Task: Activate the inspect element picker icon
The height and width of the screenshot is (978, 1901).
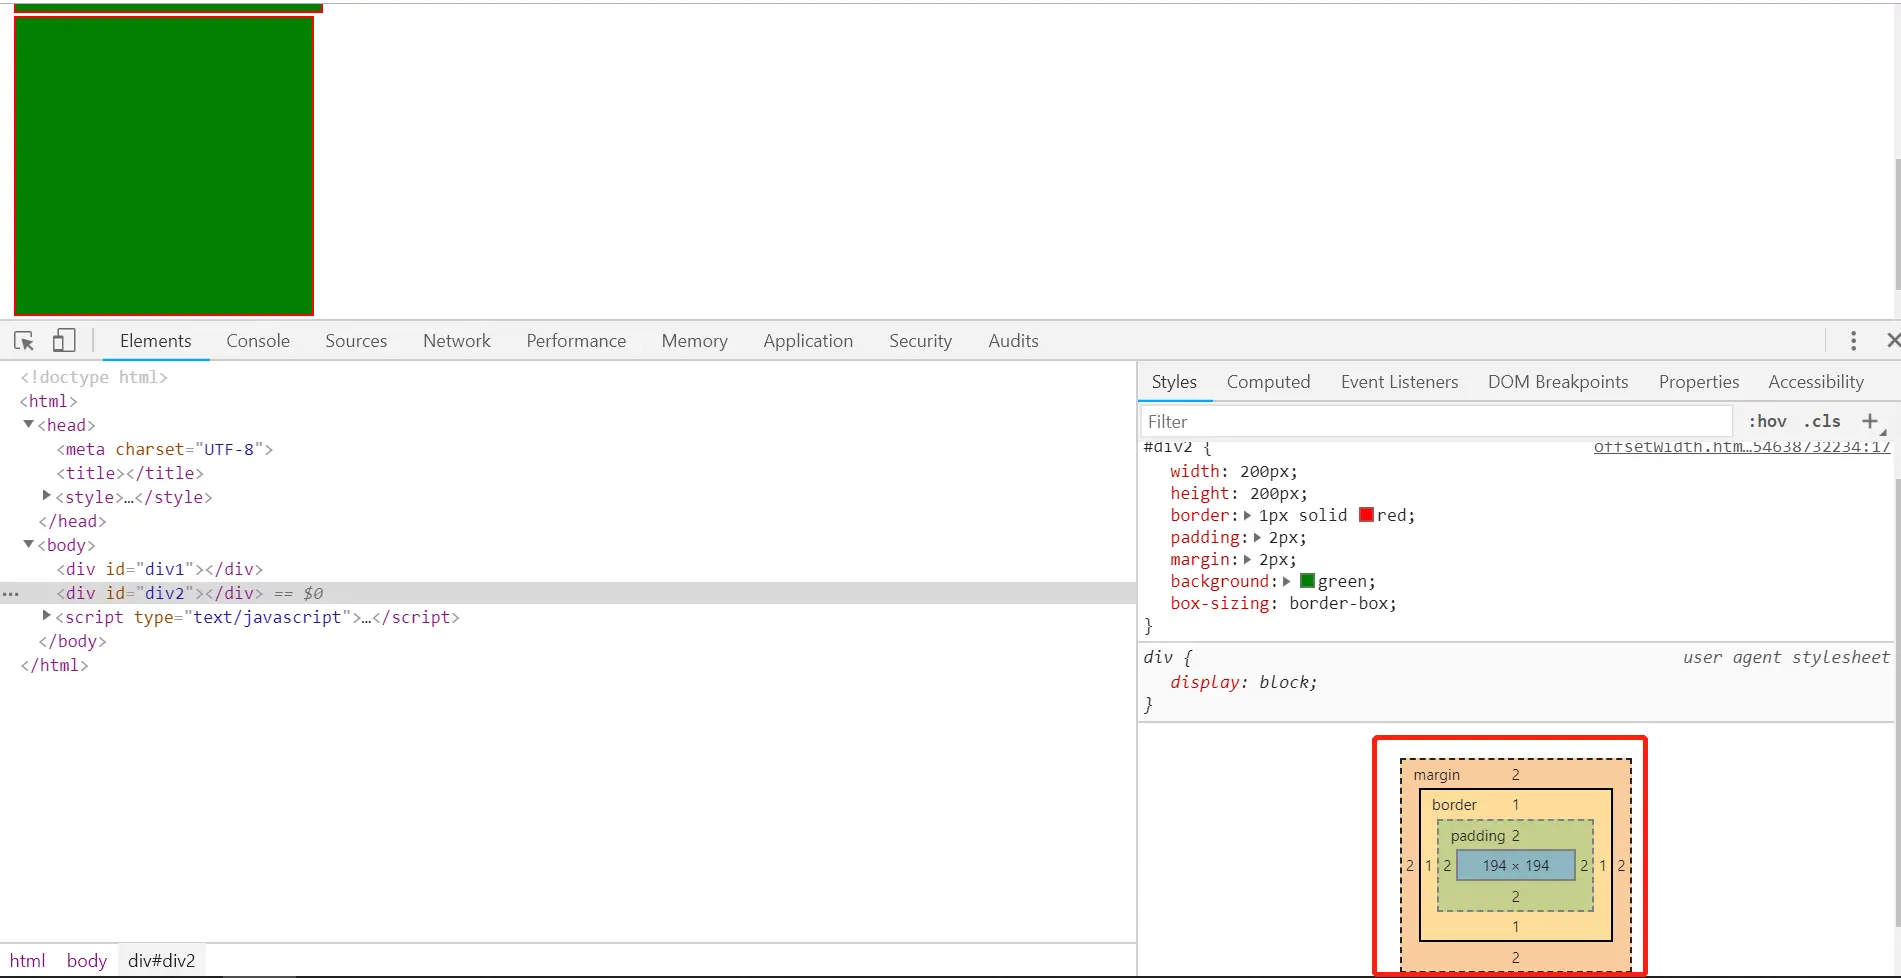Action: tap(24, 341)
